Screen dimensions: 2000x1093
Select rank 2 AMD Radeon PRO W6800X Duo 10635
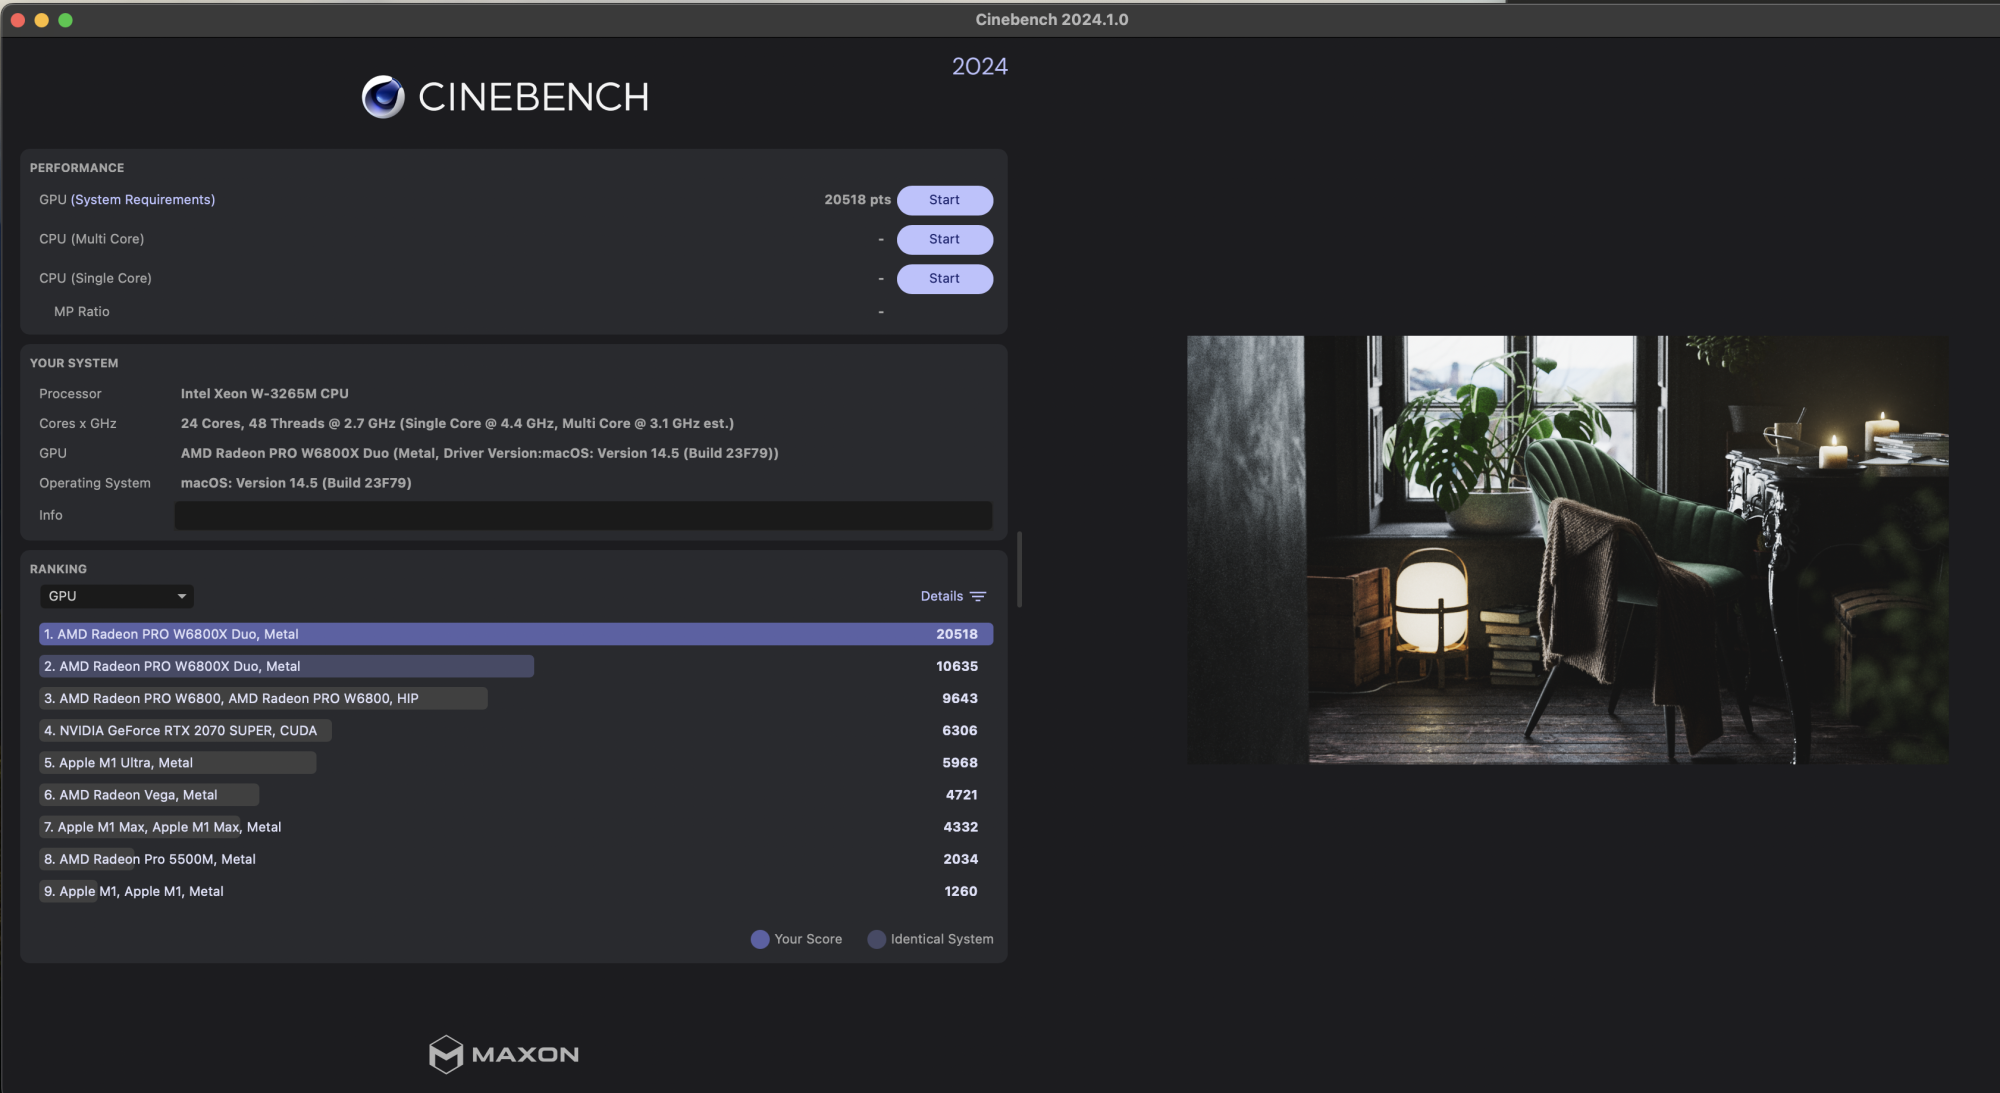(516, 666)
